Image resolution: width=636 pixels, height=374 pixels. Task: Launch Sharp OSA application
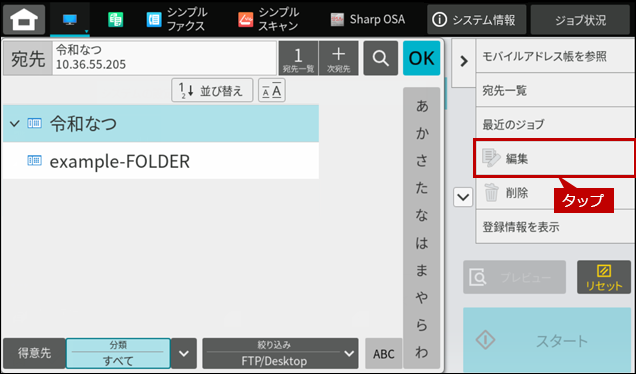click(x=367, y=19)
